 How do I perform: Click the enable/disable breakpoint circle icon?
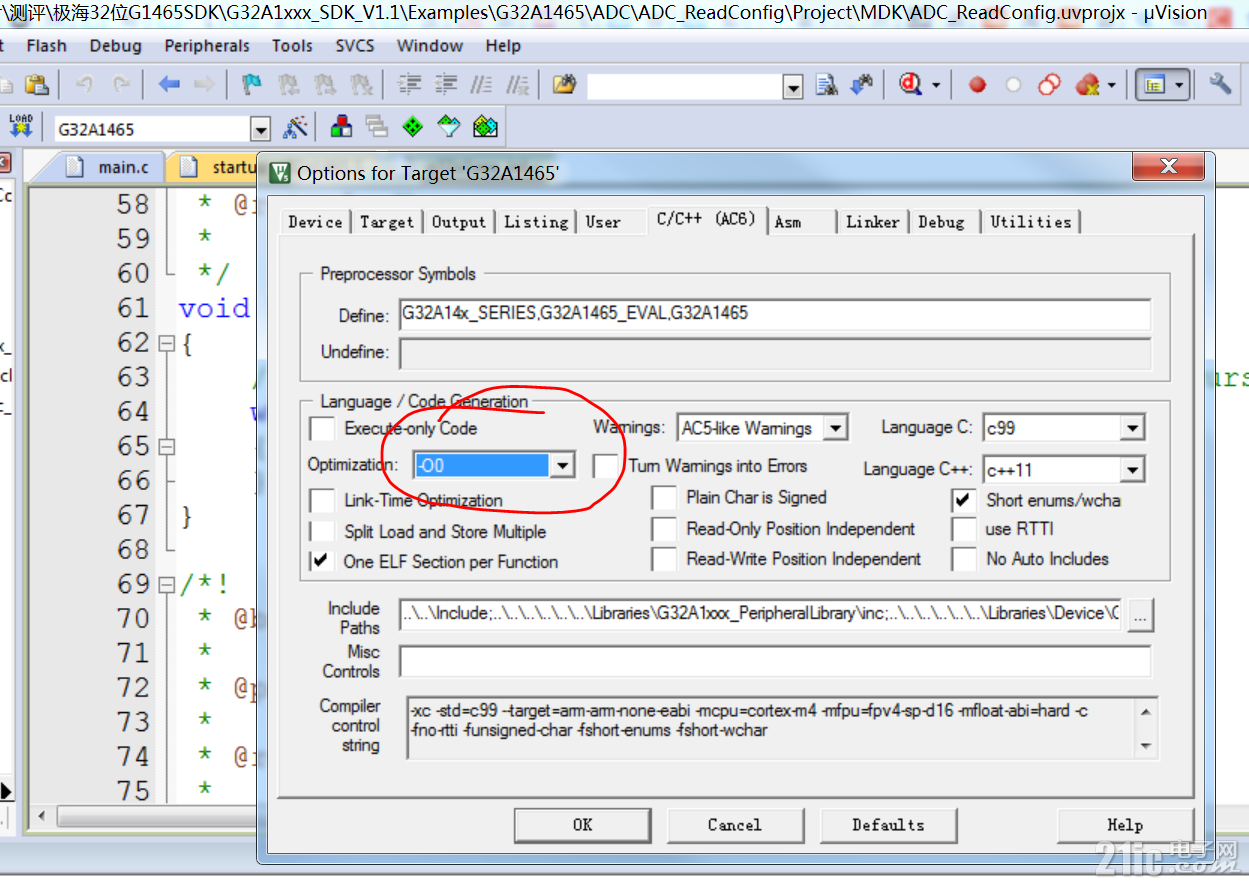click(x=1013, y=86)
